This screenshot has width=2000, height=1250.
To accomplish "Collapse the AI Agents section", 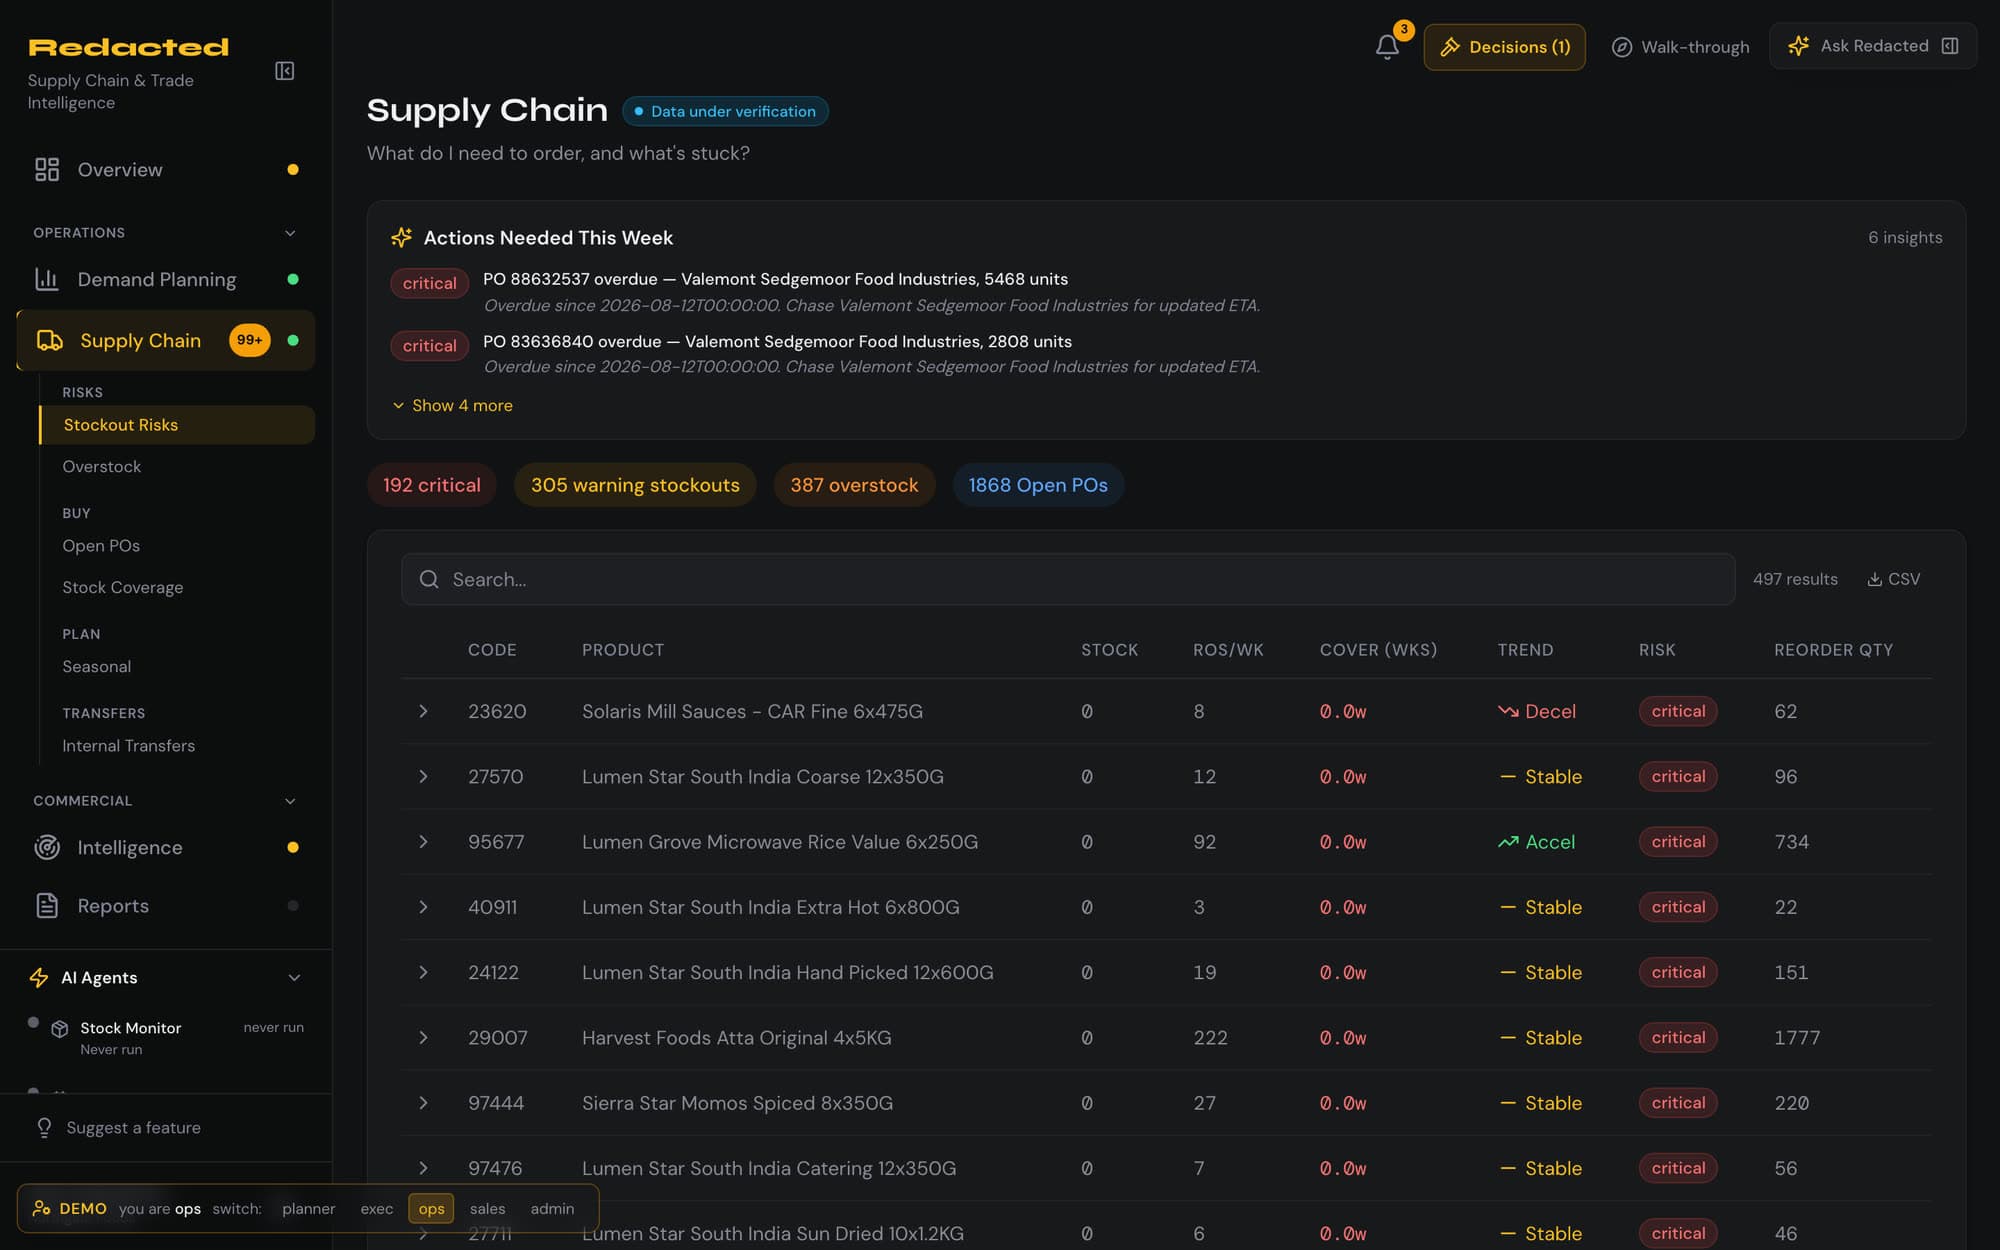I will point(294,978).
